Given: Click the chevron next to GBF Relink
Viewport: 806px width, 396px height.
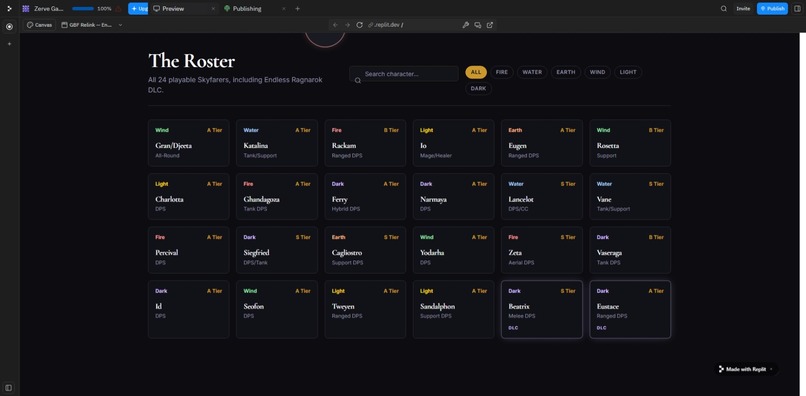Looking at the screenshot, I should (x=120, y=25).
